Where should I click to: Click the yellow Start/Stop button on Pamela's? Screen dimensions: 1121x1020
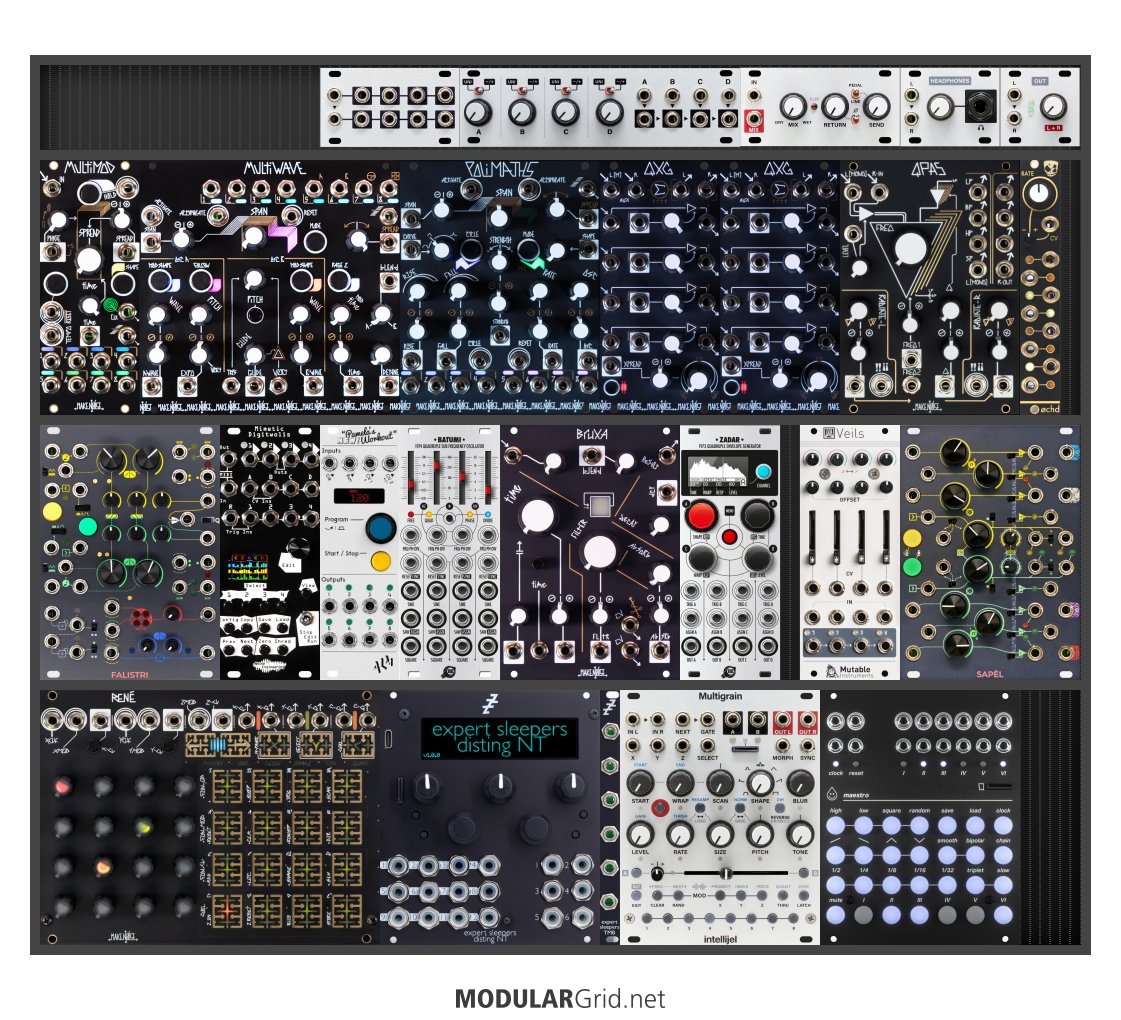click(381, 560)
